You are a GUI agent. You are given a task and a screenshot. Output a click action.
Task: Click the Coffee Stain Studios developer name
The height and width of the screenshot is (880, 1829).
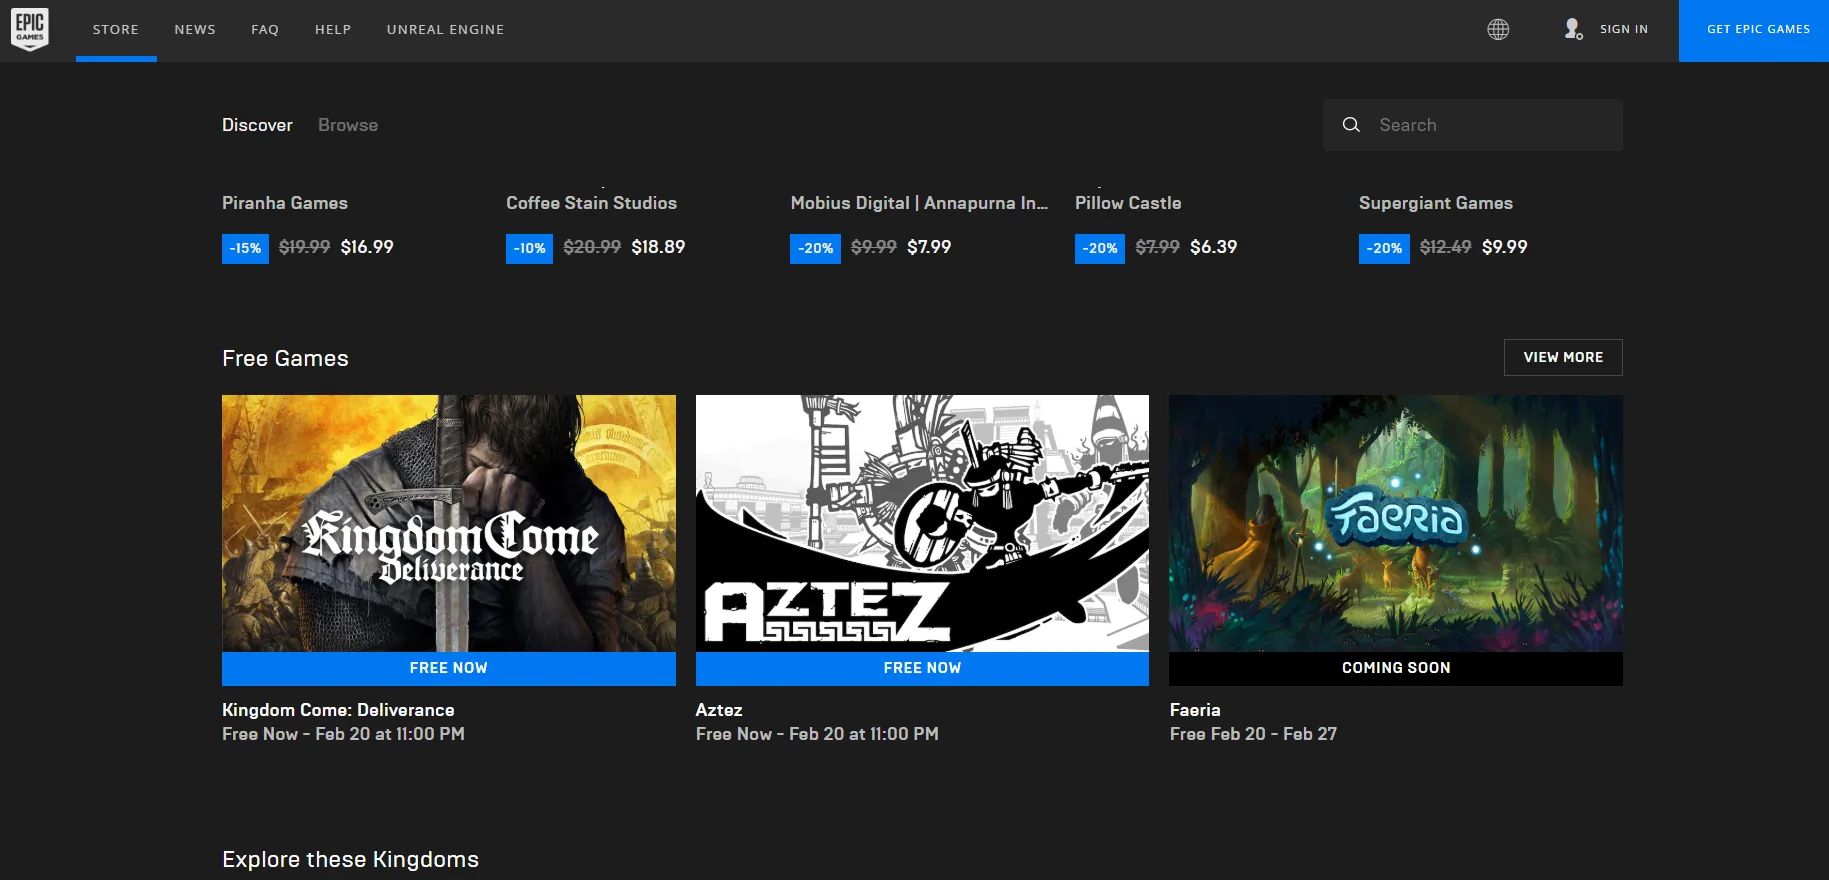[x=591, y=203]
